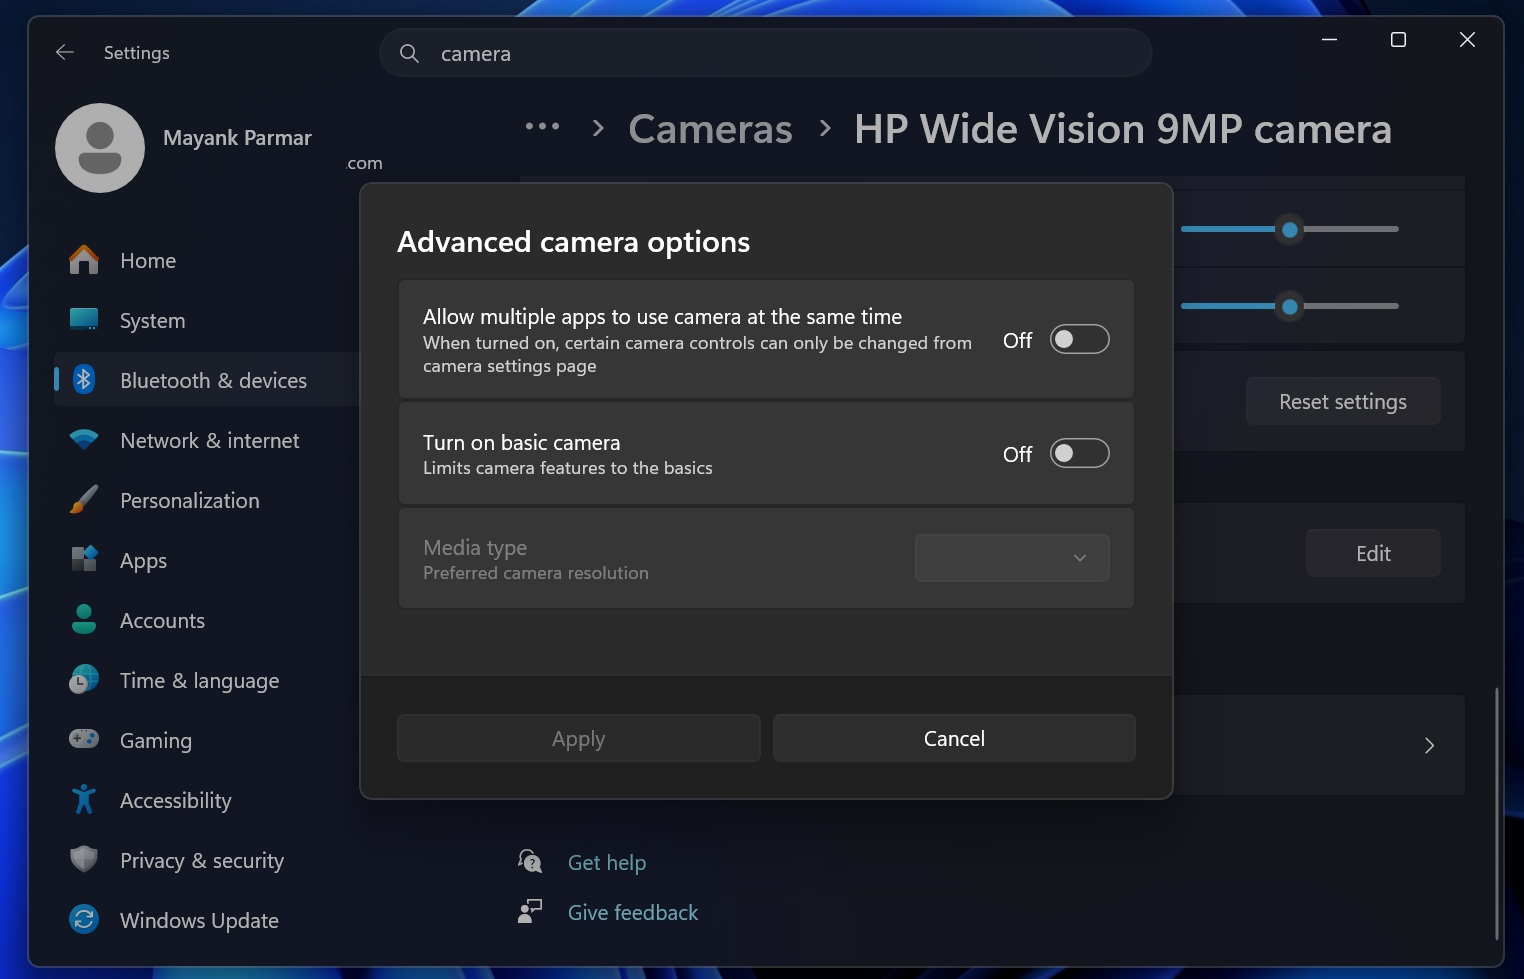Click the Mayank Parmar account name

tap(237, 138)
